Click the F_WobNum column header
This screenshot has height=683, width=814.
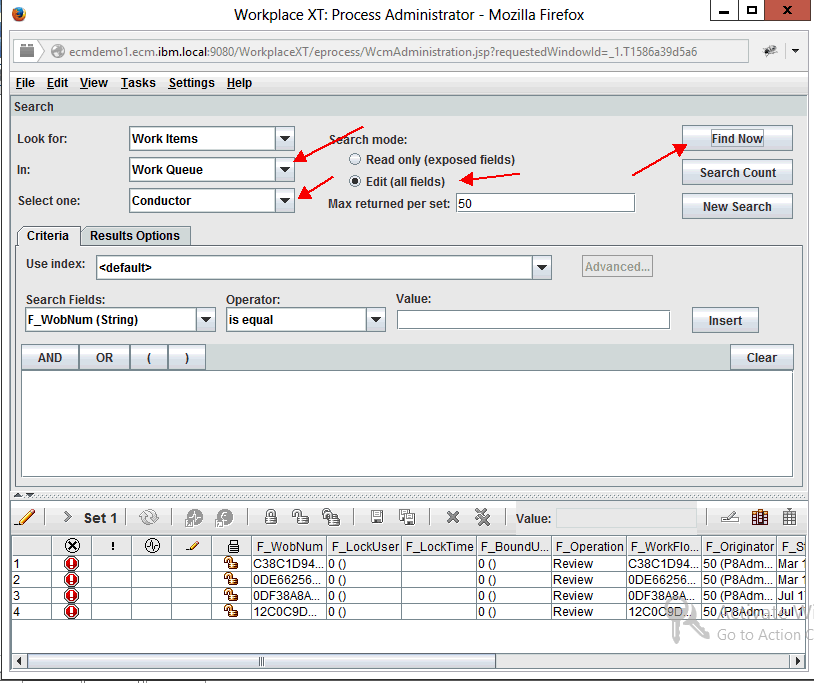[289, 546]
